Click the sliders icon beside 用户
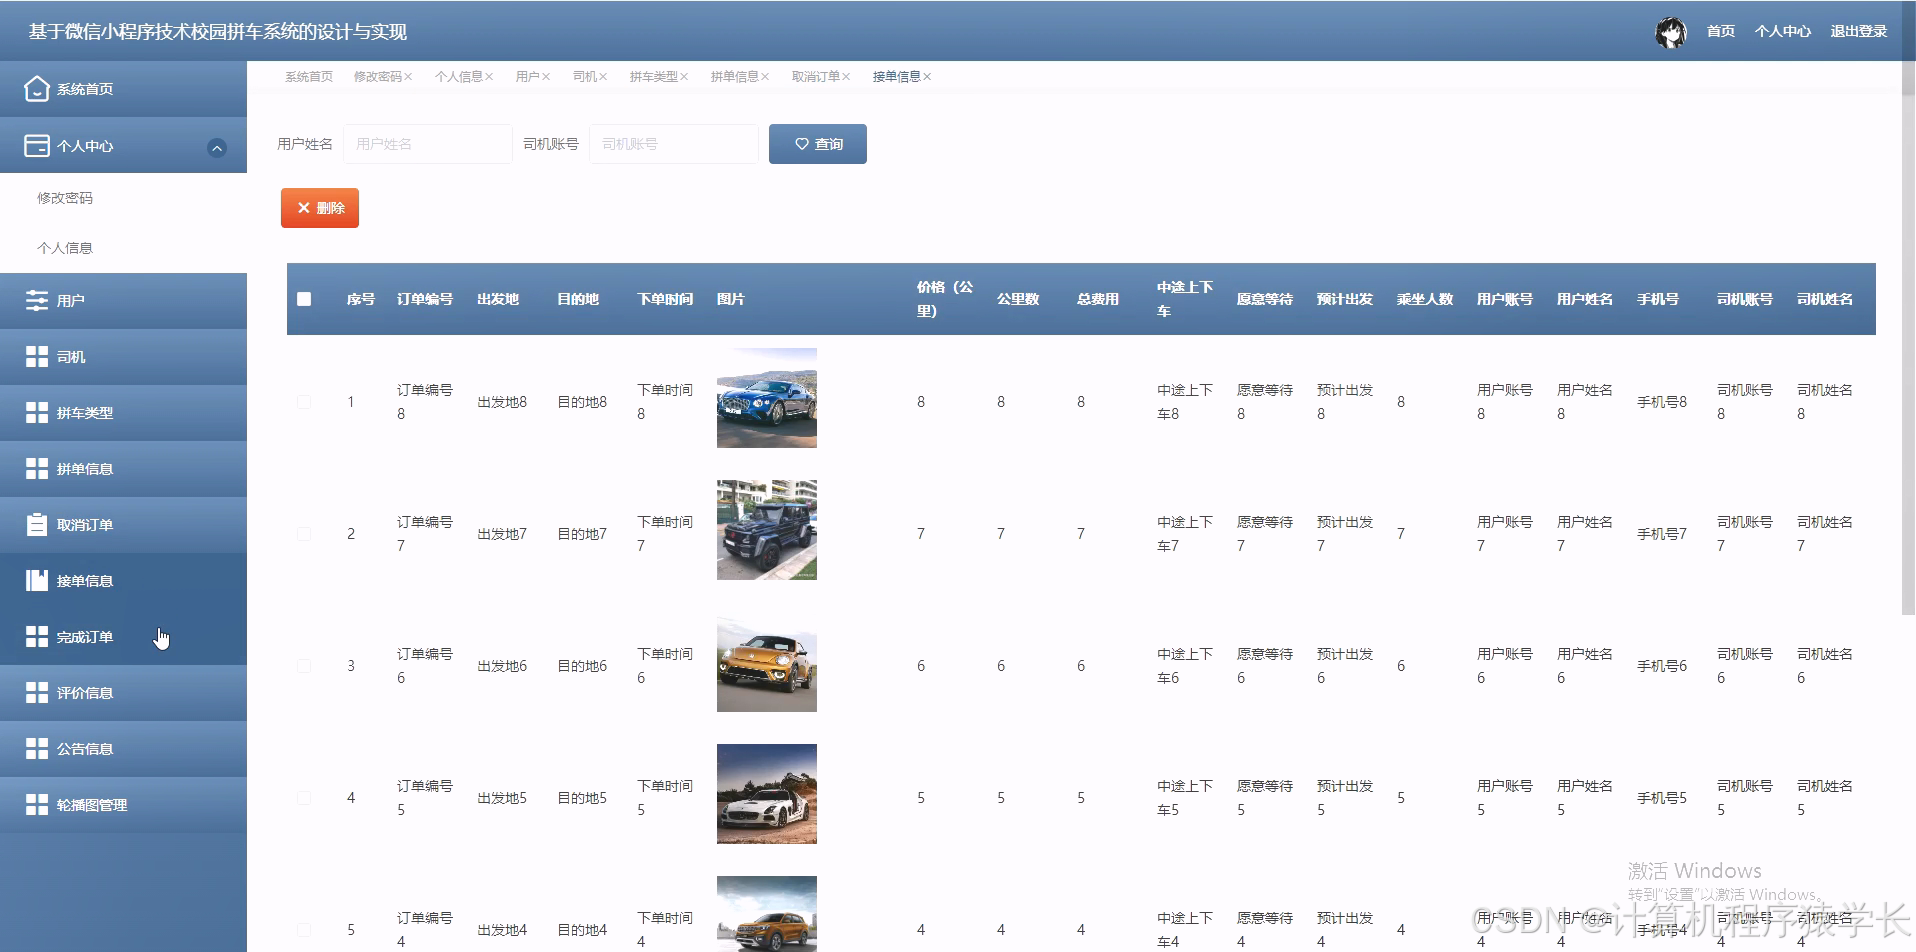The width and height of the screenshot is (1916, 952). 37,301
